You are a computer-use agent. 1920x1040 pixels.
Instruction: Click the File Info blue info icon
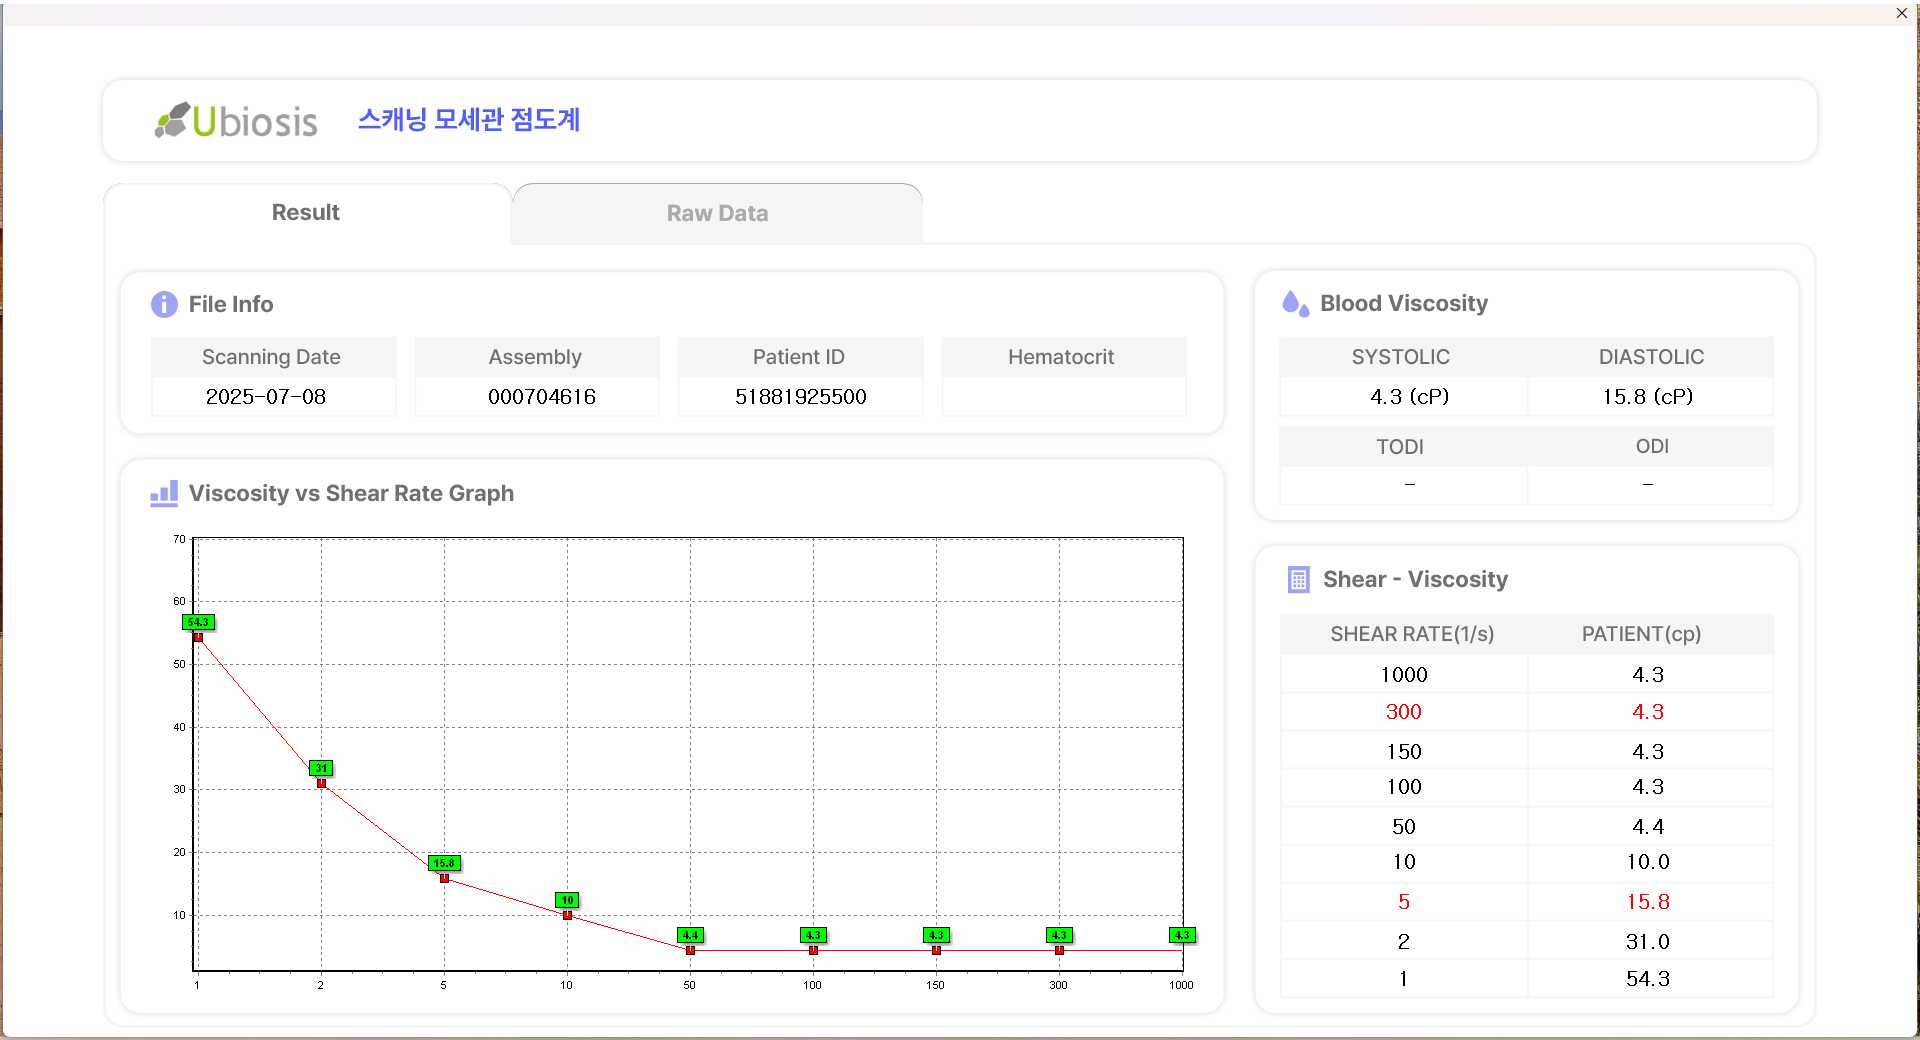(164, 304)
